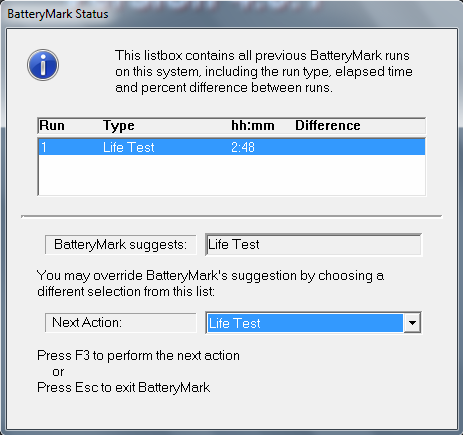
Task: Select run 1 in the listbox
Action: pyautogui.click(x=232, y=147)
